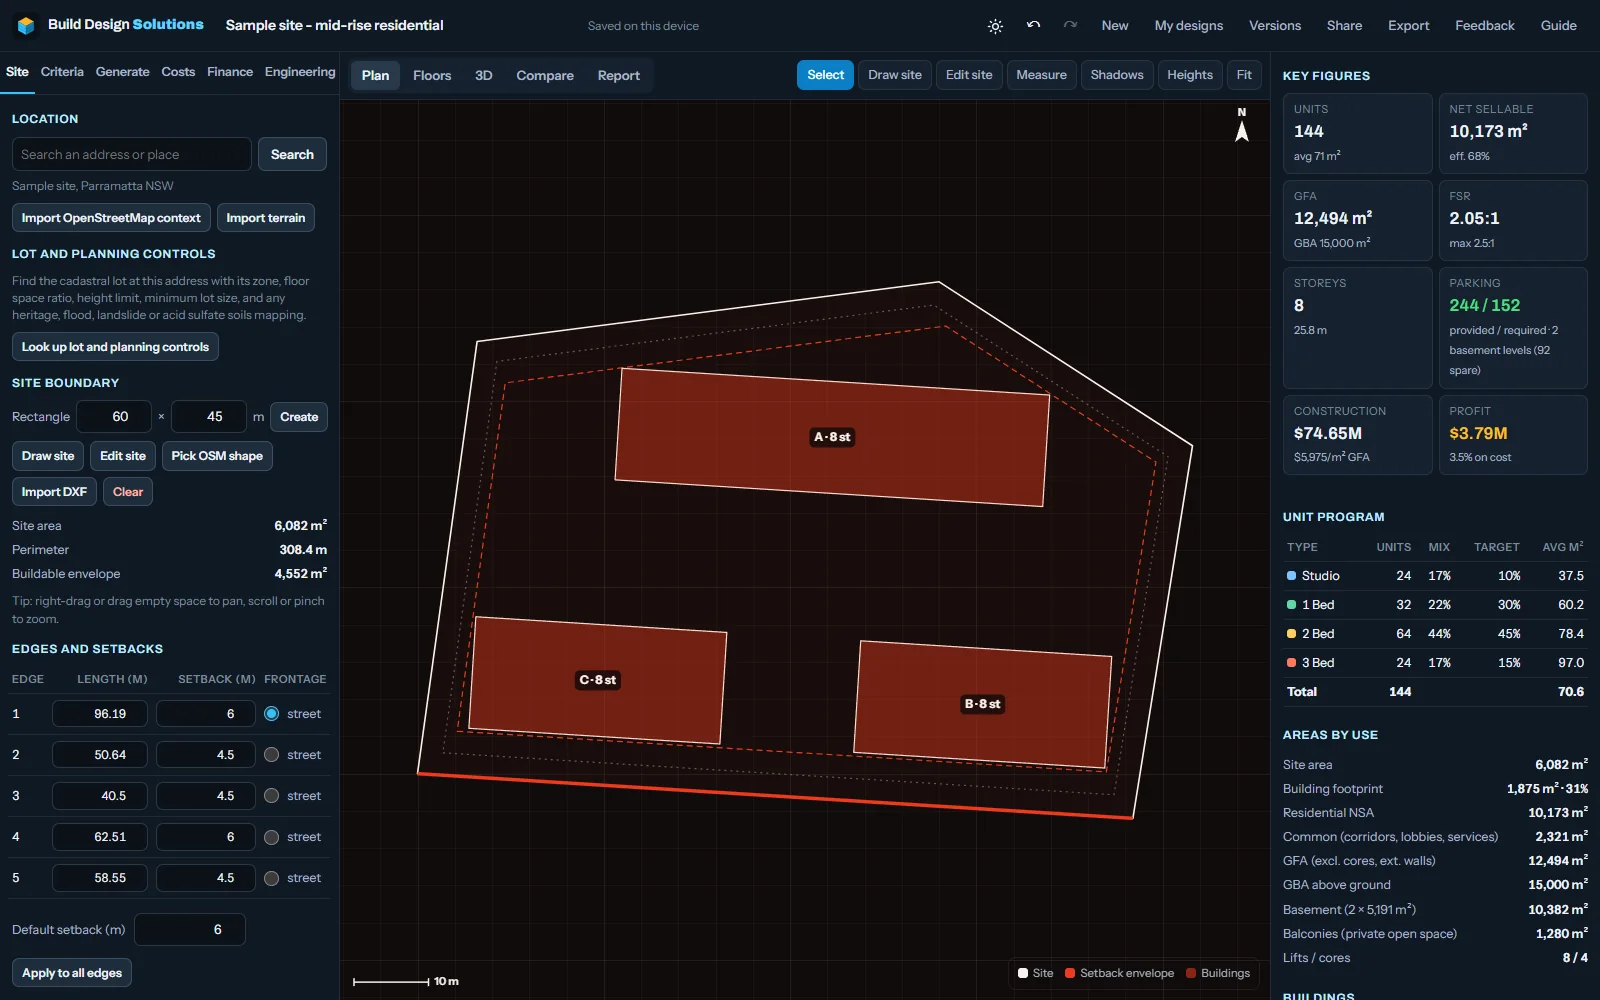Select edge 1 street frontage radio
Screen dimensions: 1600x1000
pyautogui.click(x=271, y=714)
